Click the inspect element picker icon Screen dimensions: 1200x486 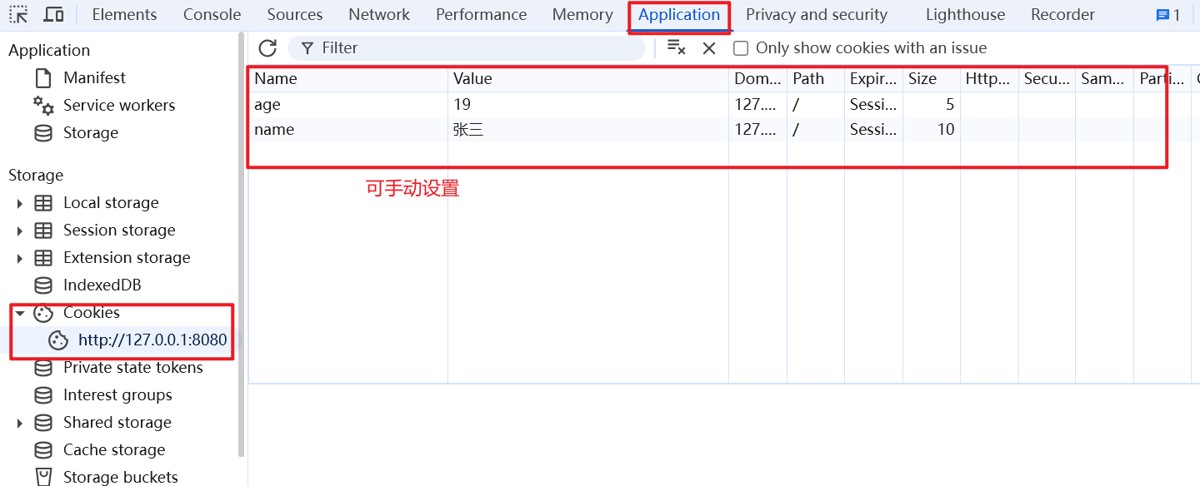click(x=19, y=15)
